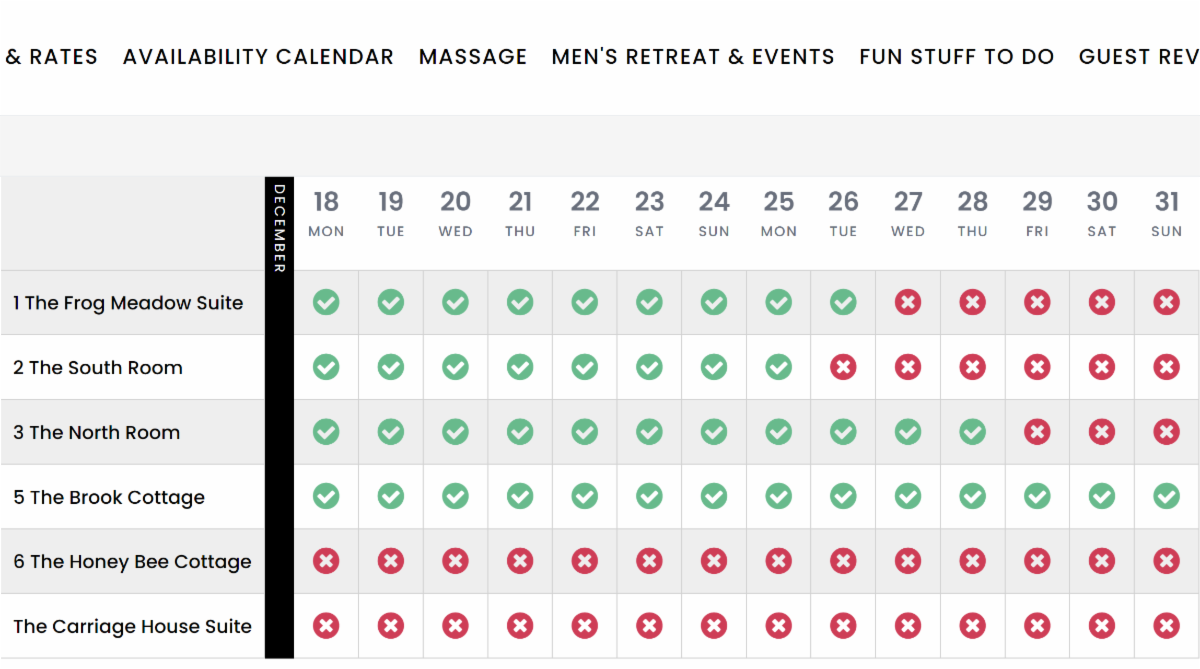1200x669 pixels.
Task: Select South Room unavailable mark on Tuesday 26
Action: 843,367
